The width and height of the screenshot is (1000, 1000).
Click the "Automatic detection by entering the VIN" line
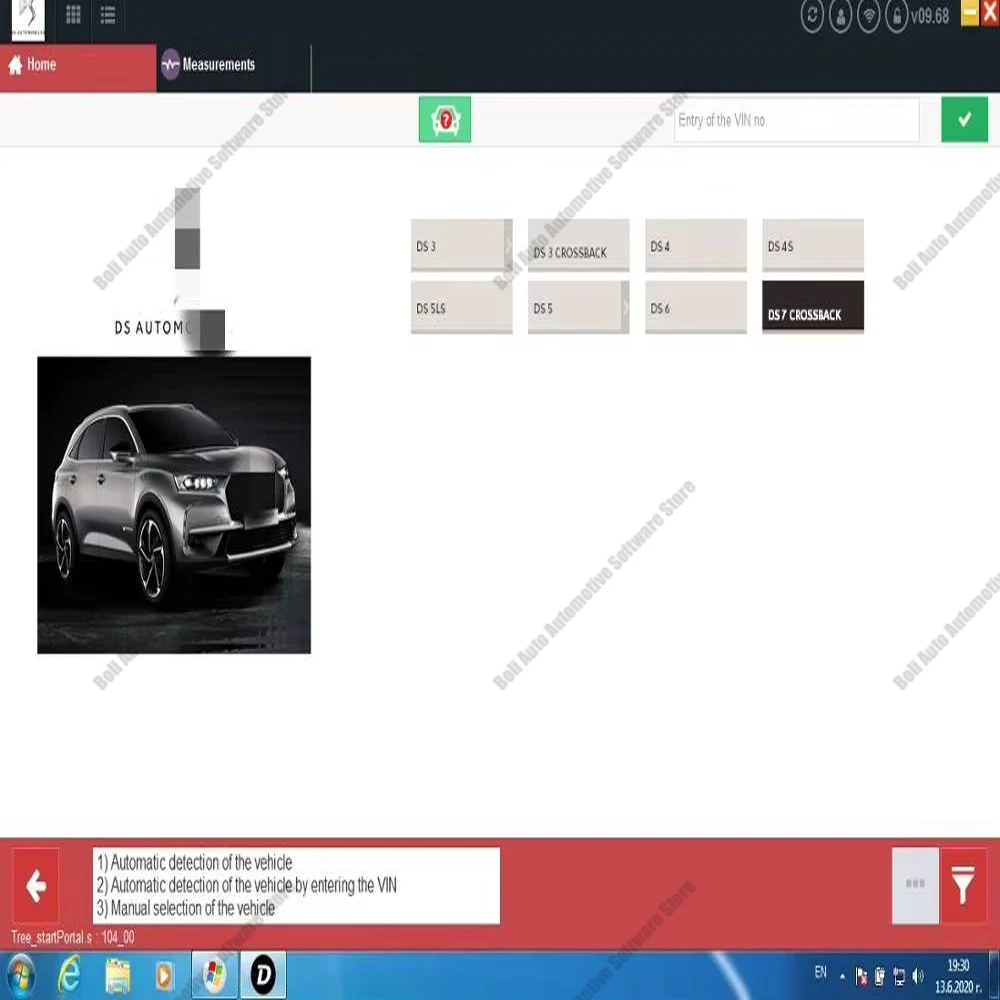click(247, 885)
